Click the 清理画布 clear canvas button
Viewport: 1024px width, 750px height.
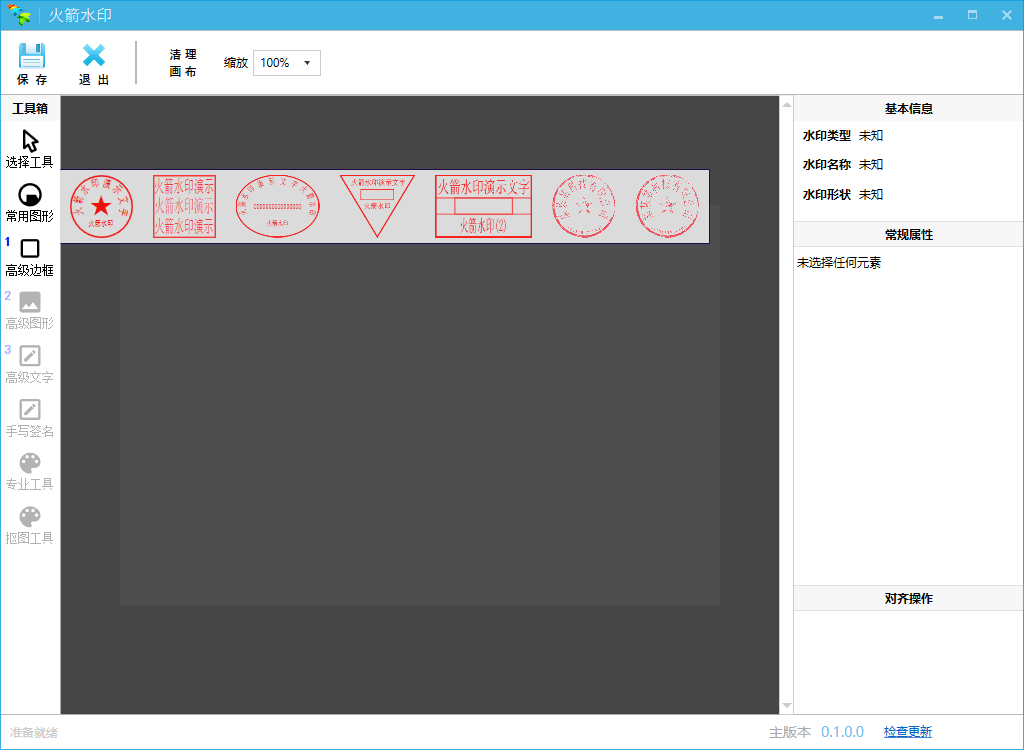pyautogui.click(x=182, y=62)
